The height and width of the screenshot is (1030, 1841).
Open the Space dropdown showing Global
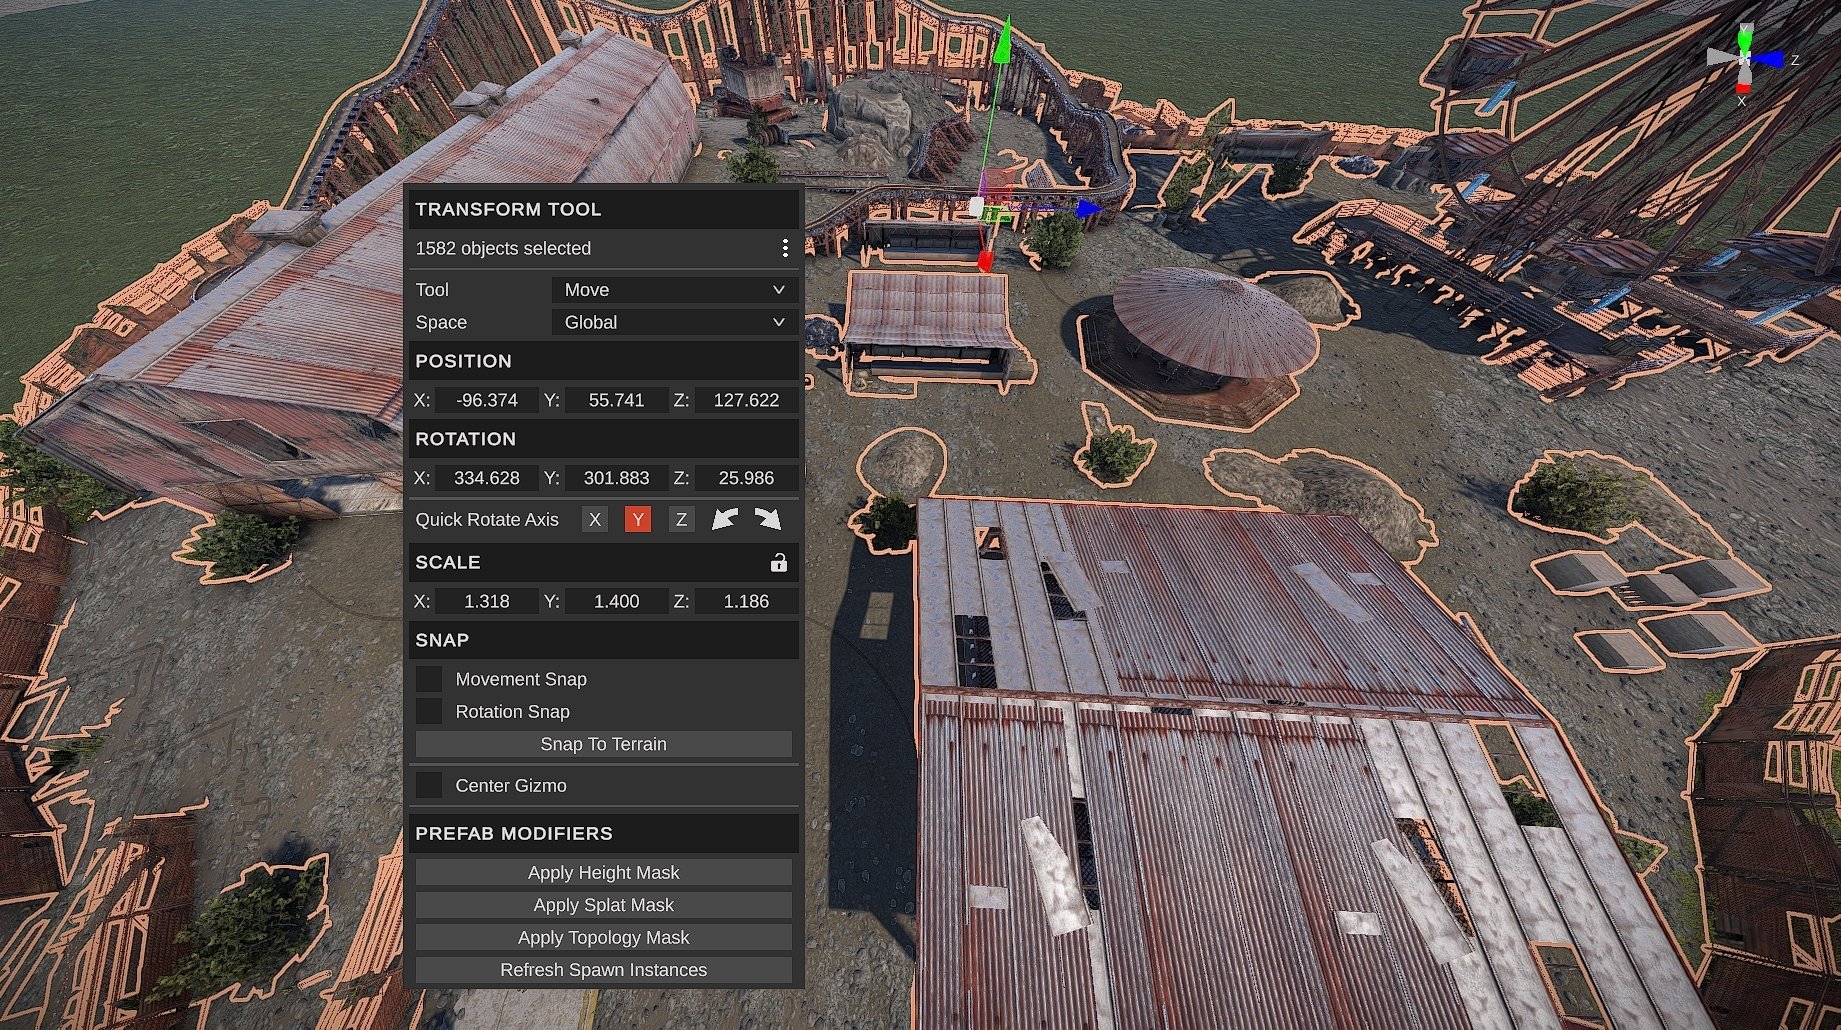pos(674,322)
